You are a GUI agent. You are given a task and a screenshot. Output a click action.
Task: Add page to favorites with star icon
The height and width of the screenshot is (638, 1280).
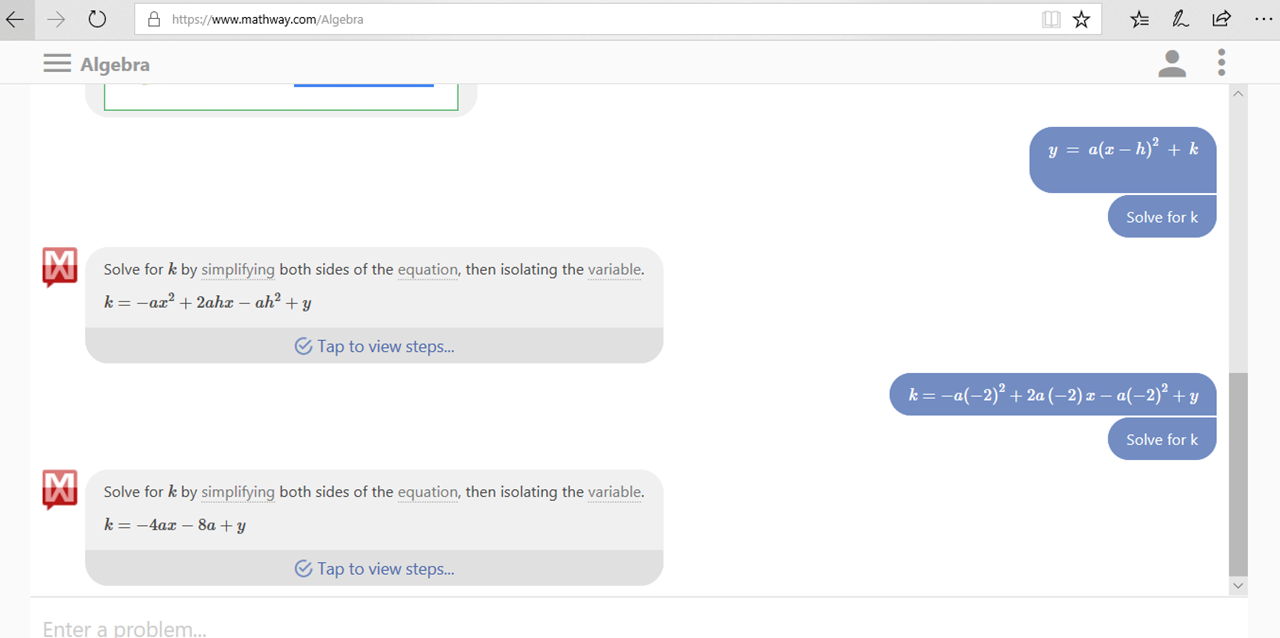[x=1081, y=19]
